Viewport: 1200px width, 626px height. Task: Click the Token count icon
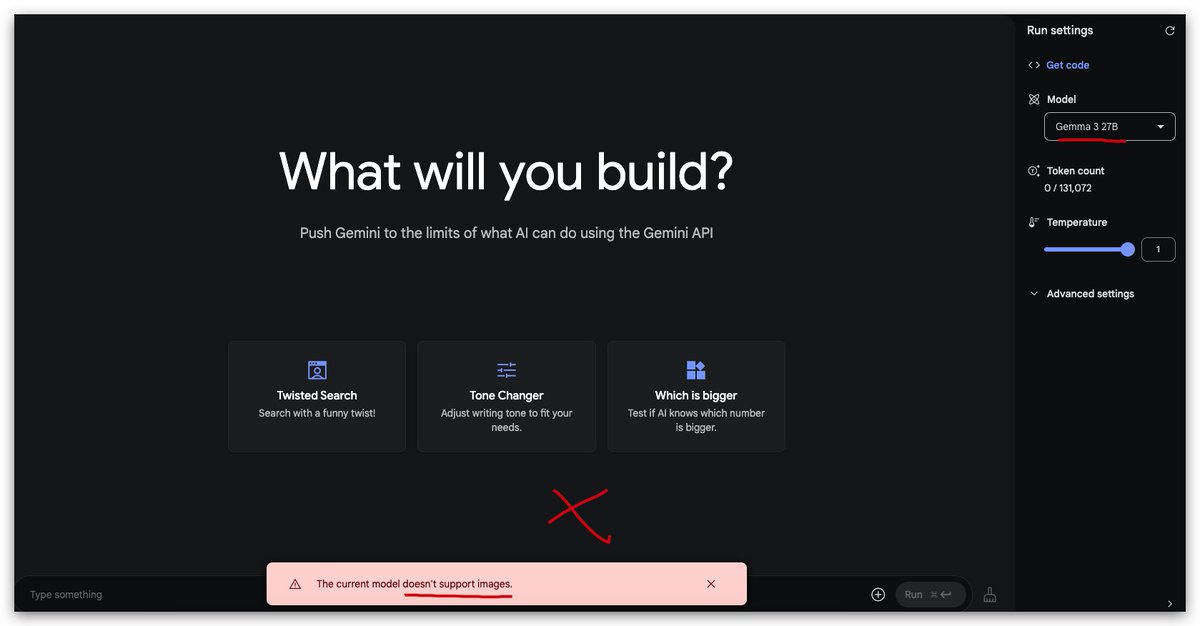click(1034, 171)
